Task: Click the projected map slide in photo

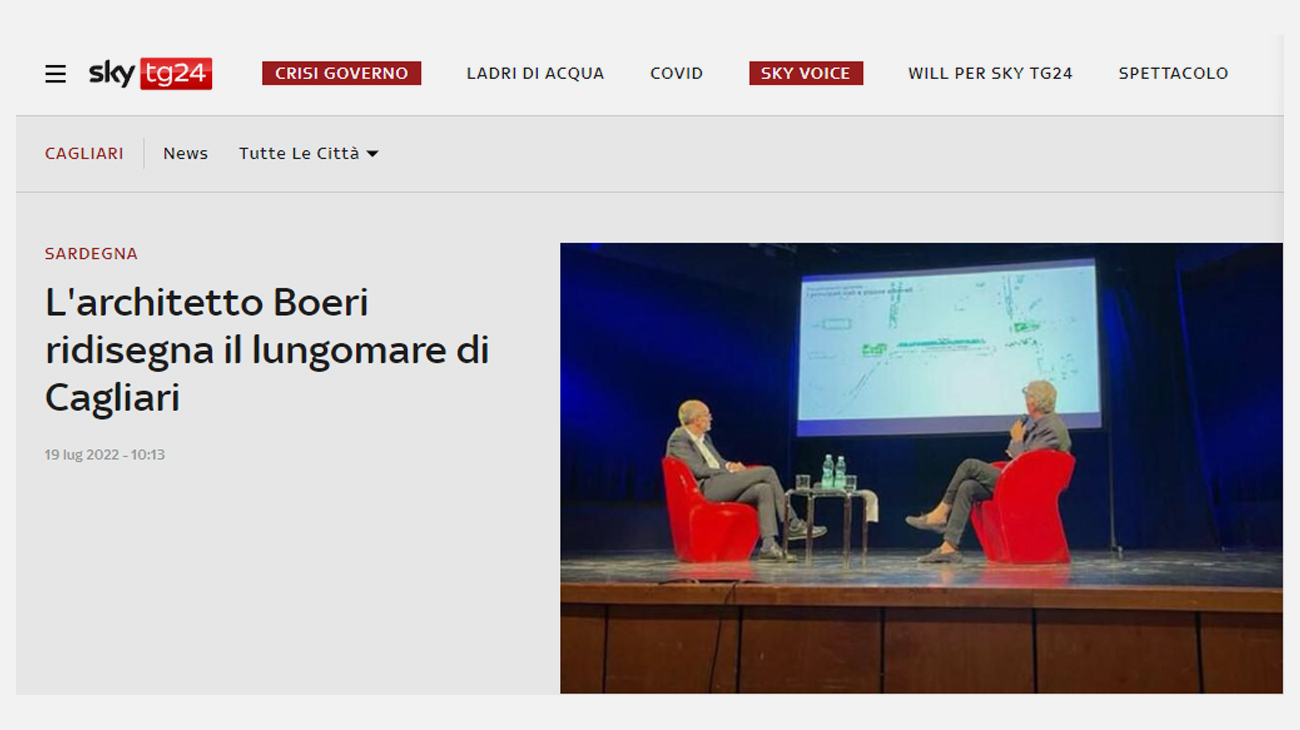Action: [x=947, y=345]
